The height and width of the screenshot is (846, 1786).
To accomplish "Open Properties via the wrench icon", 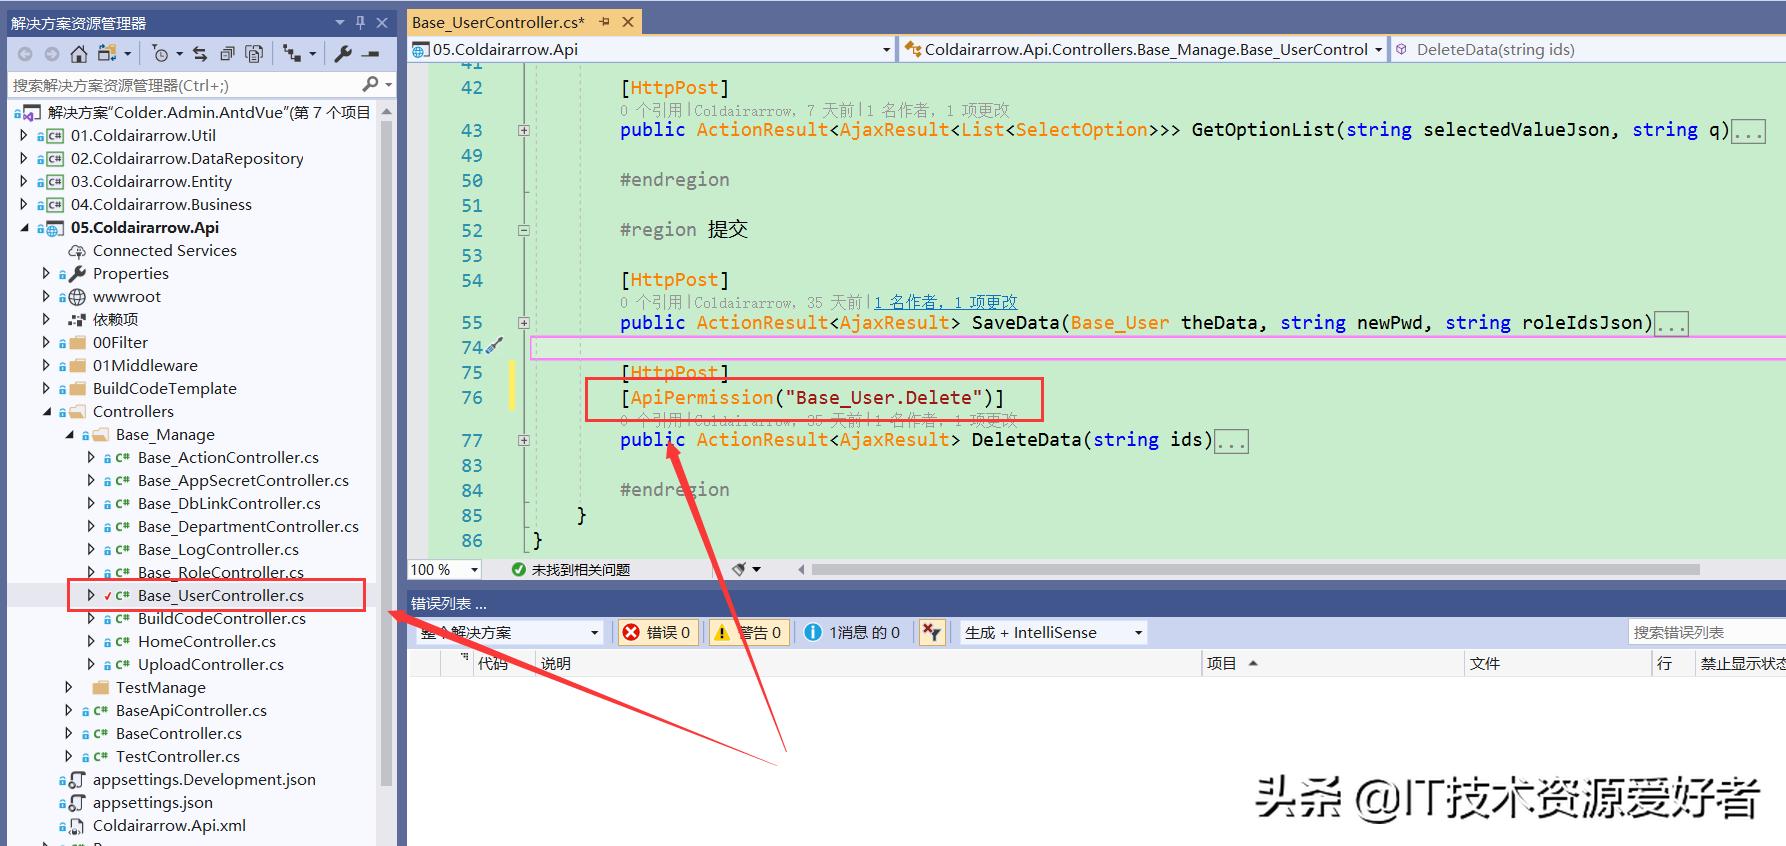I will 343,54.
